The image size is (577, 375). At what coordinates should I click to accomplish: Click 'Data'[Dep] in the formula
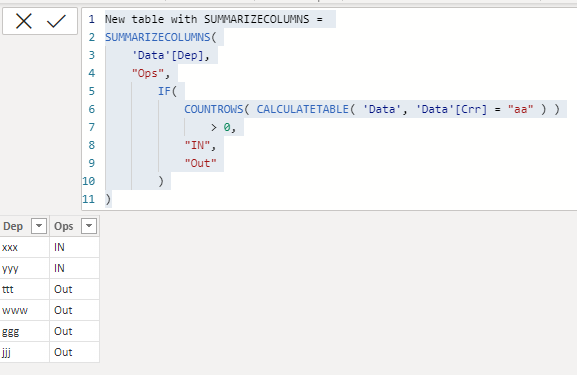point(167,55)
